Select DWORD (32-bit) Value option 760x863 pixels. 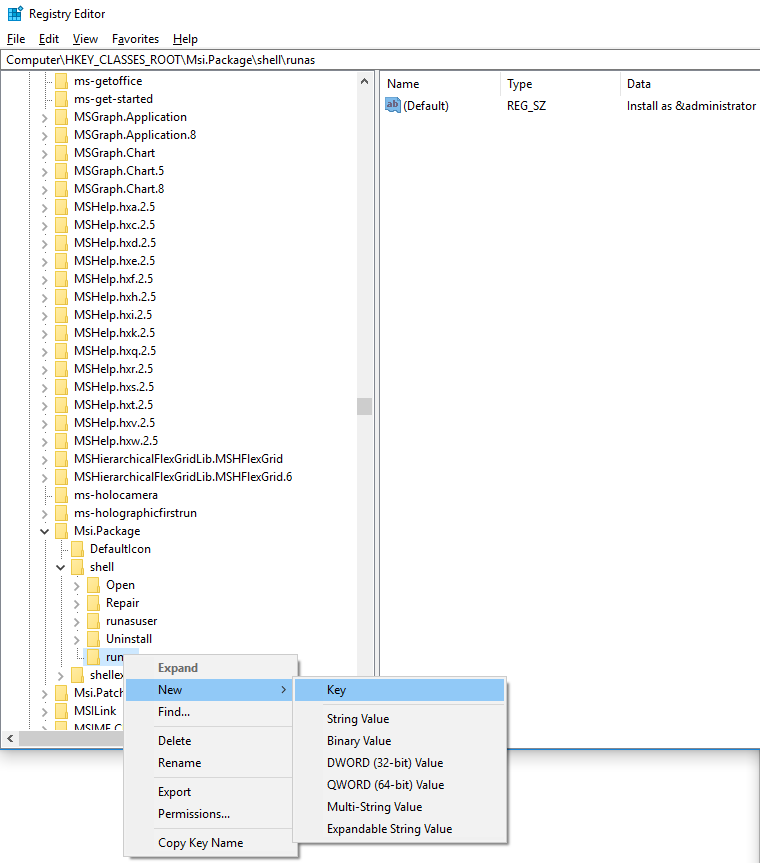click(384, 763)
